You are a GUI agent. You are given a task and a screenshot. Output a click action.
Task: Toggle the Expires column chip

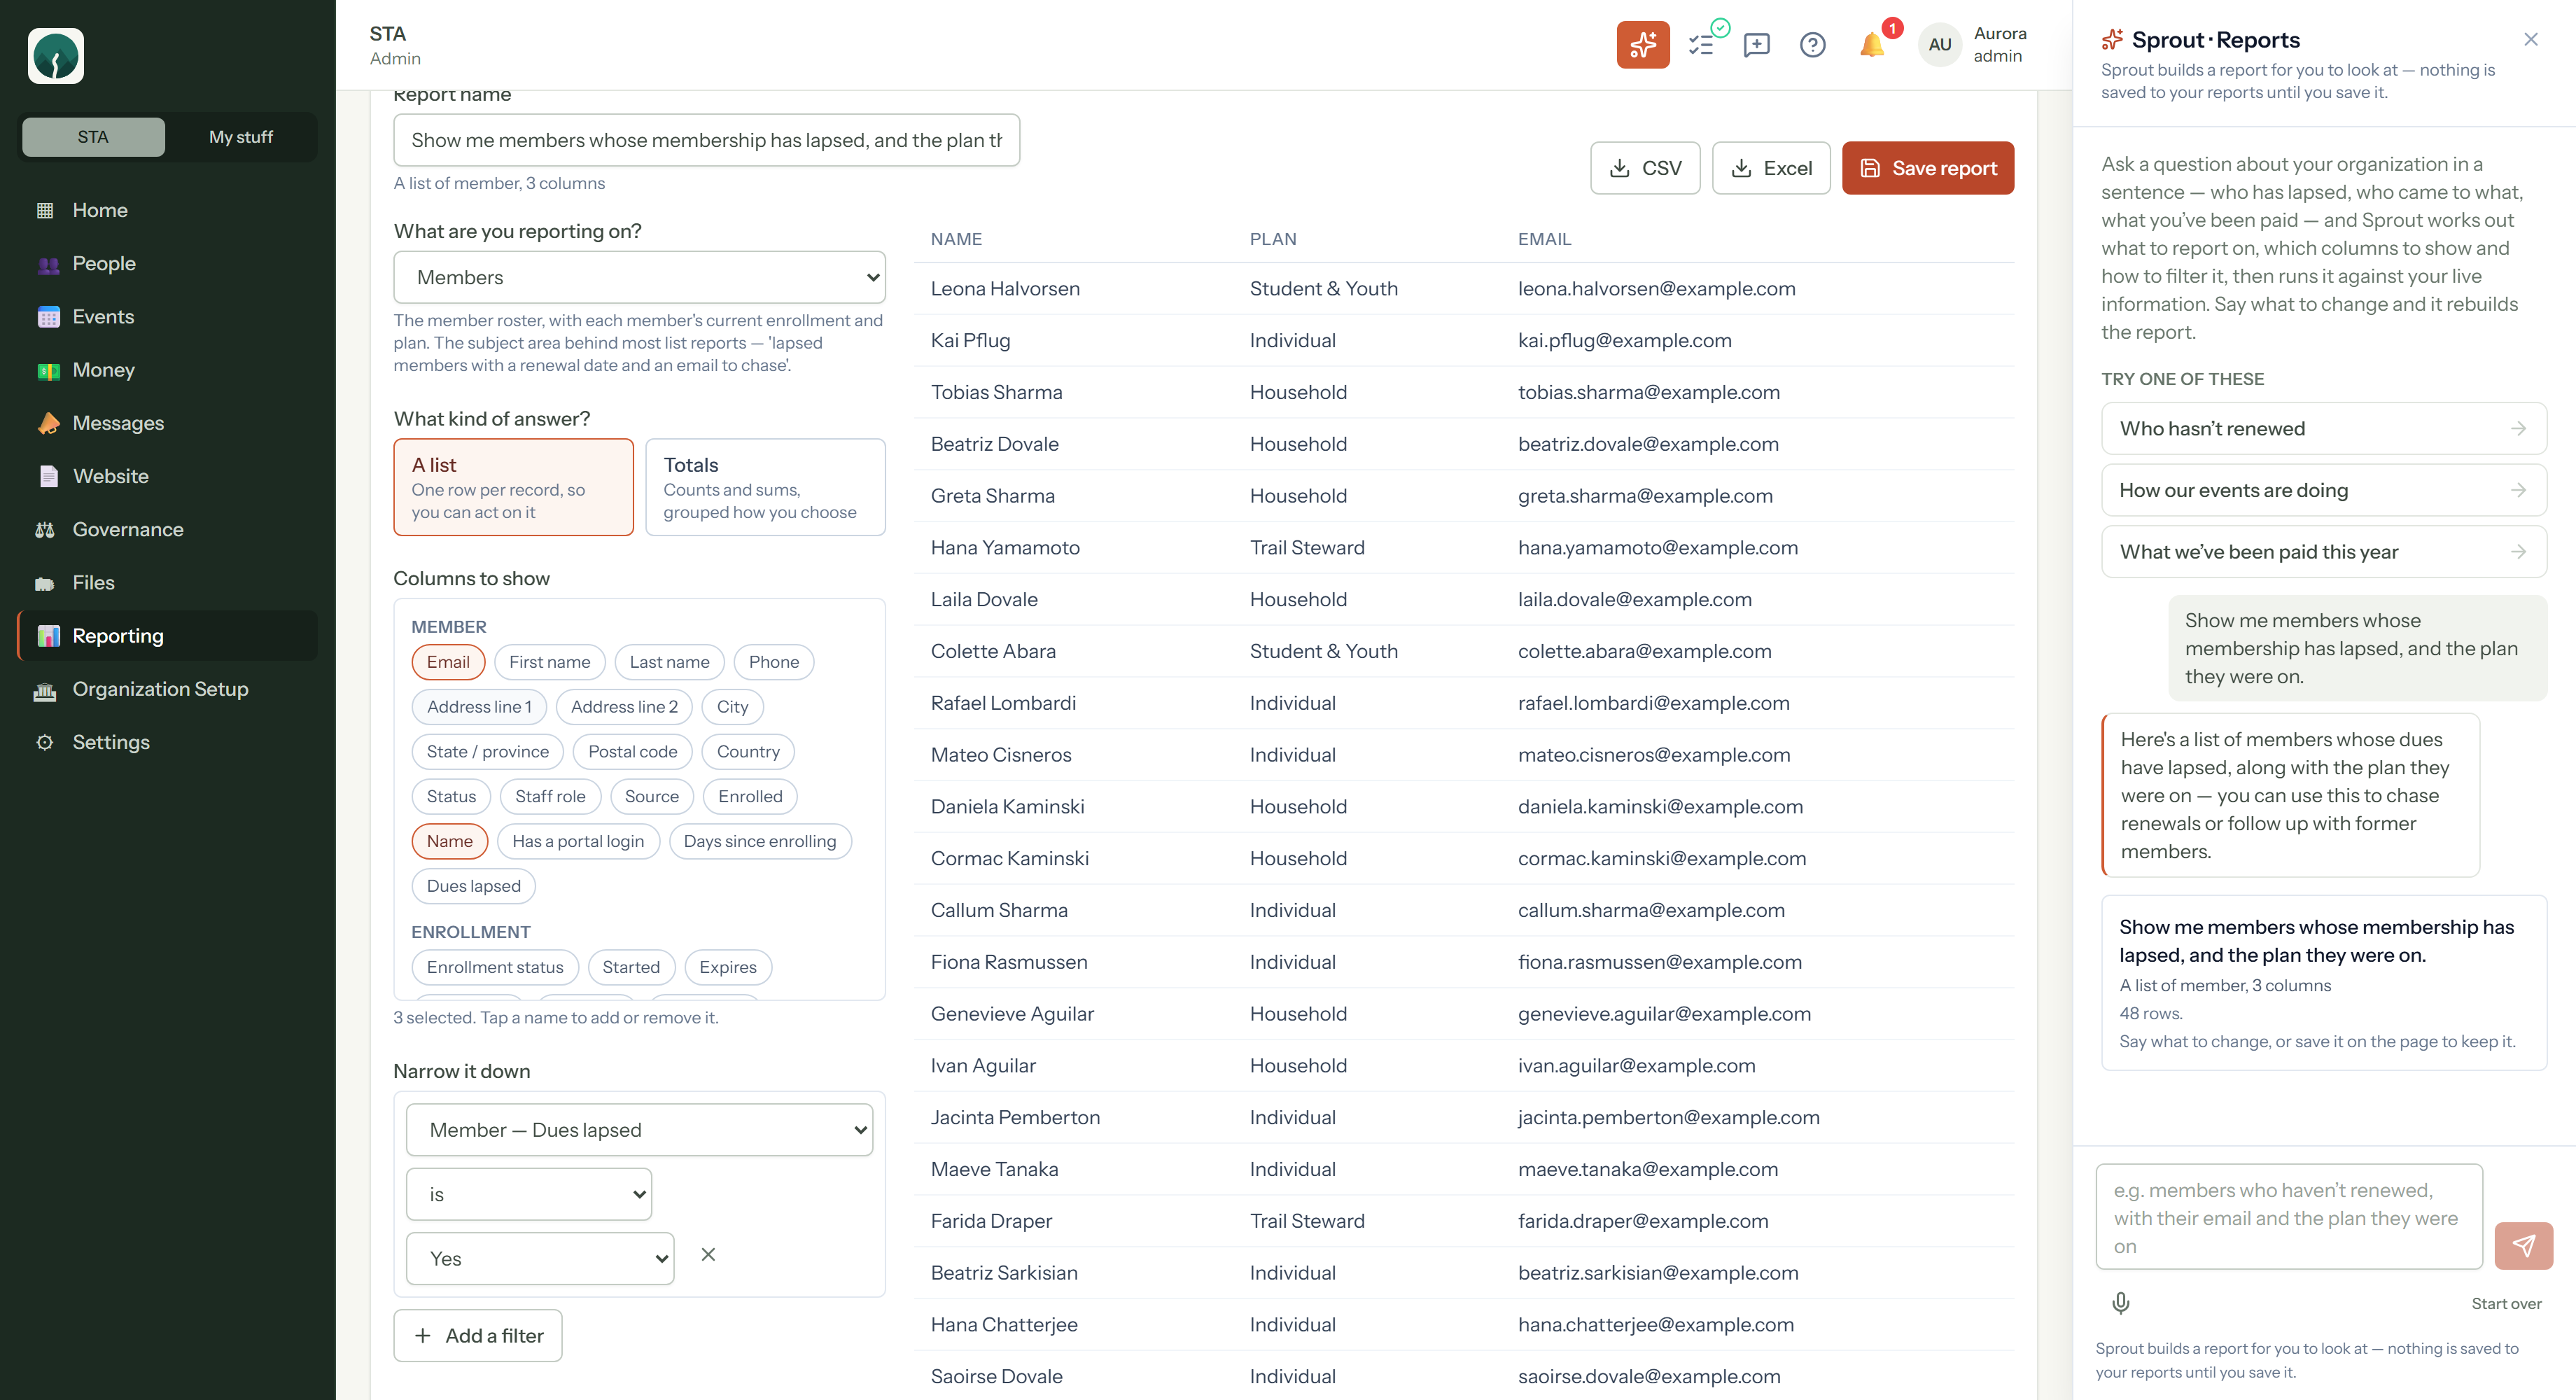(x=727, y=967)
